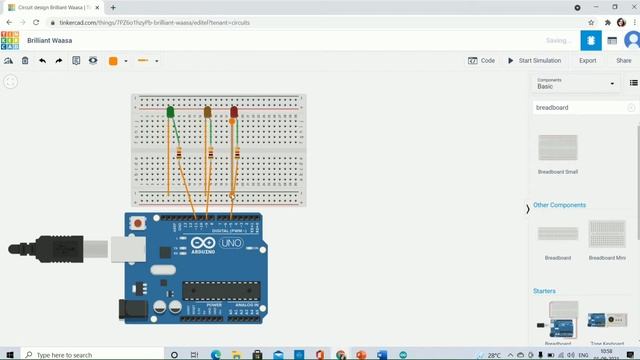Select the Arduino tone keyboard starter thumbnail
The width and height of the screenshot is (640, 360).
(607, 320)
